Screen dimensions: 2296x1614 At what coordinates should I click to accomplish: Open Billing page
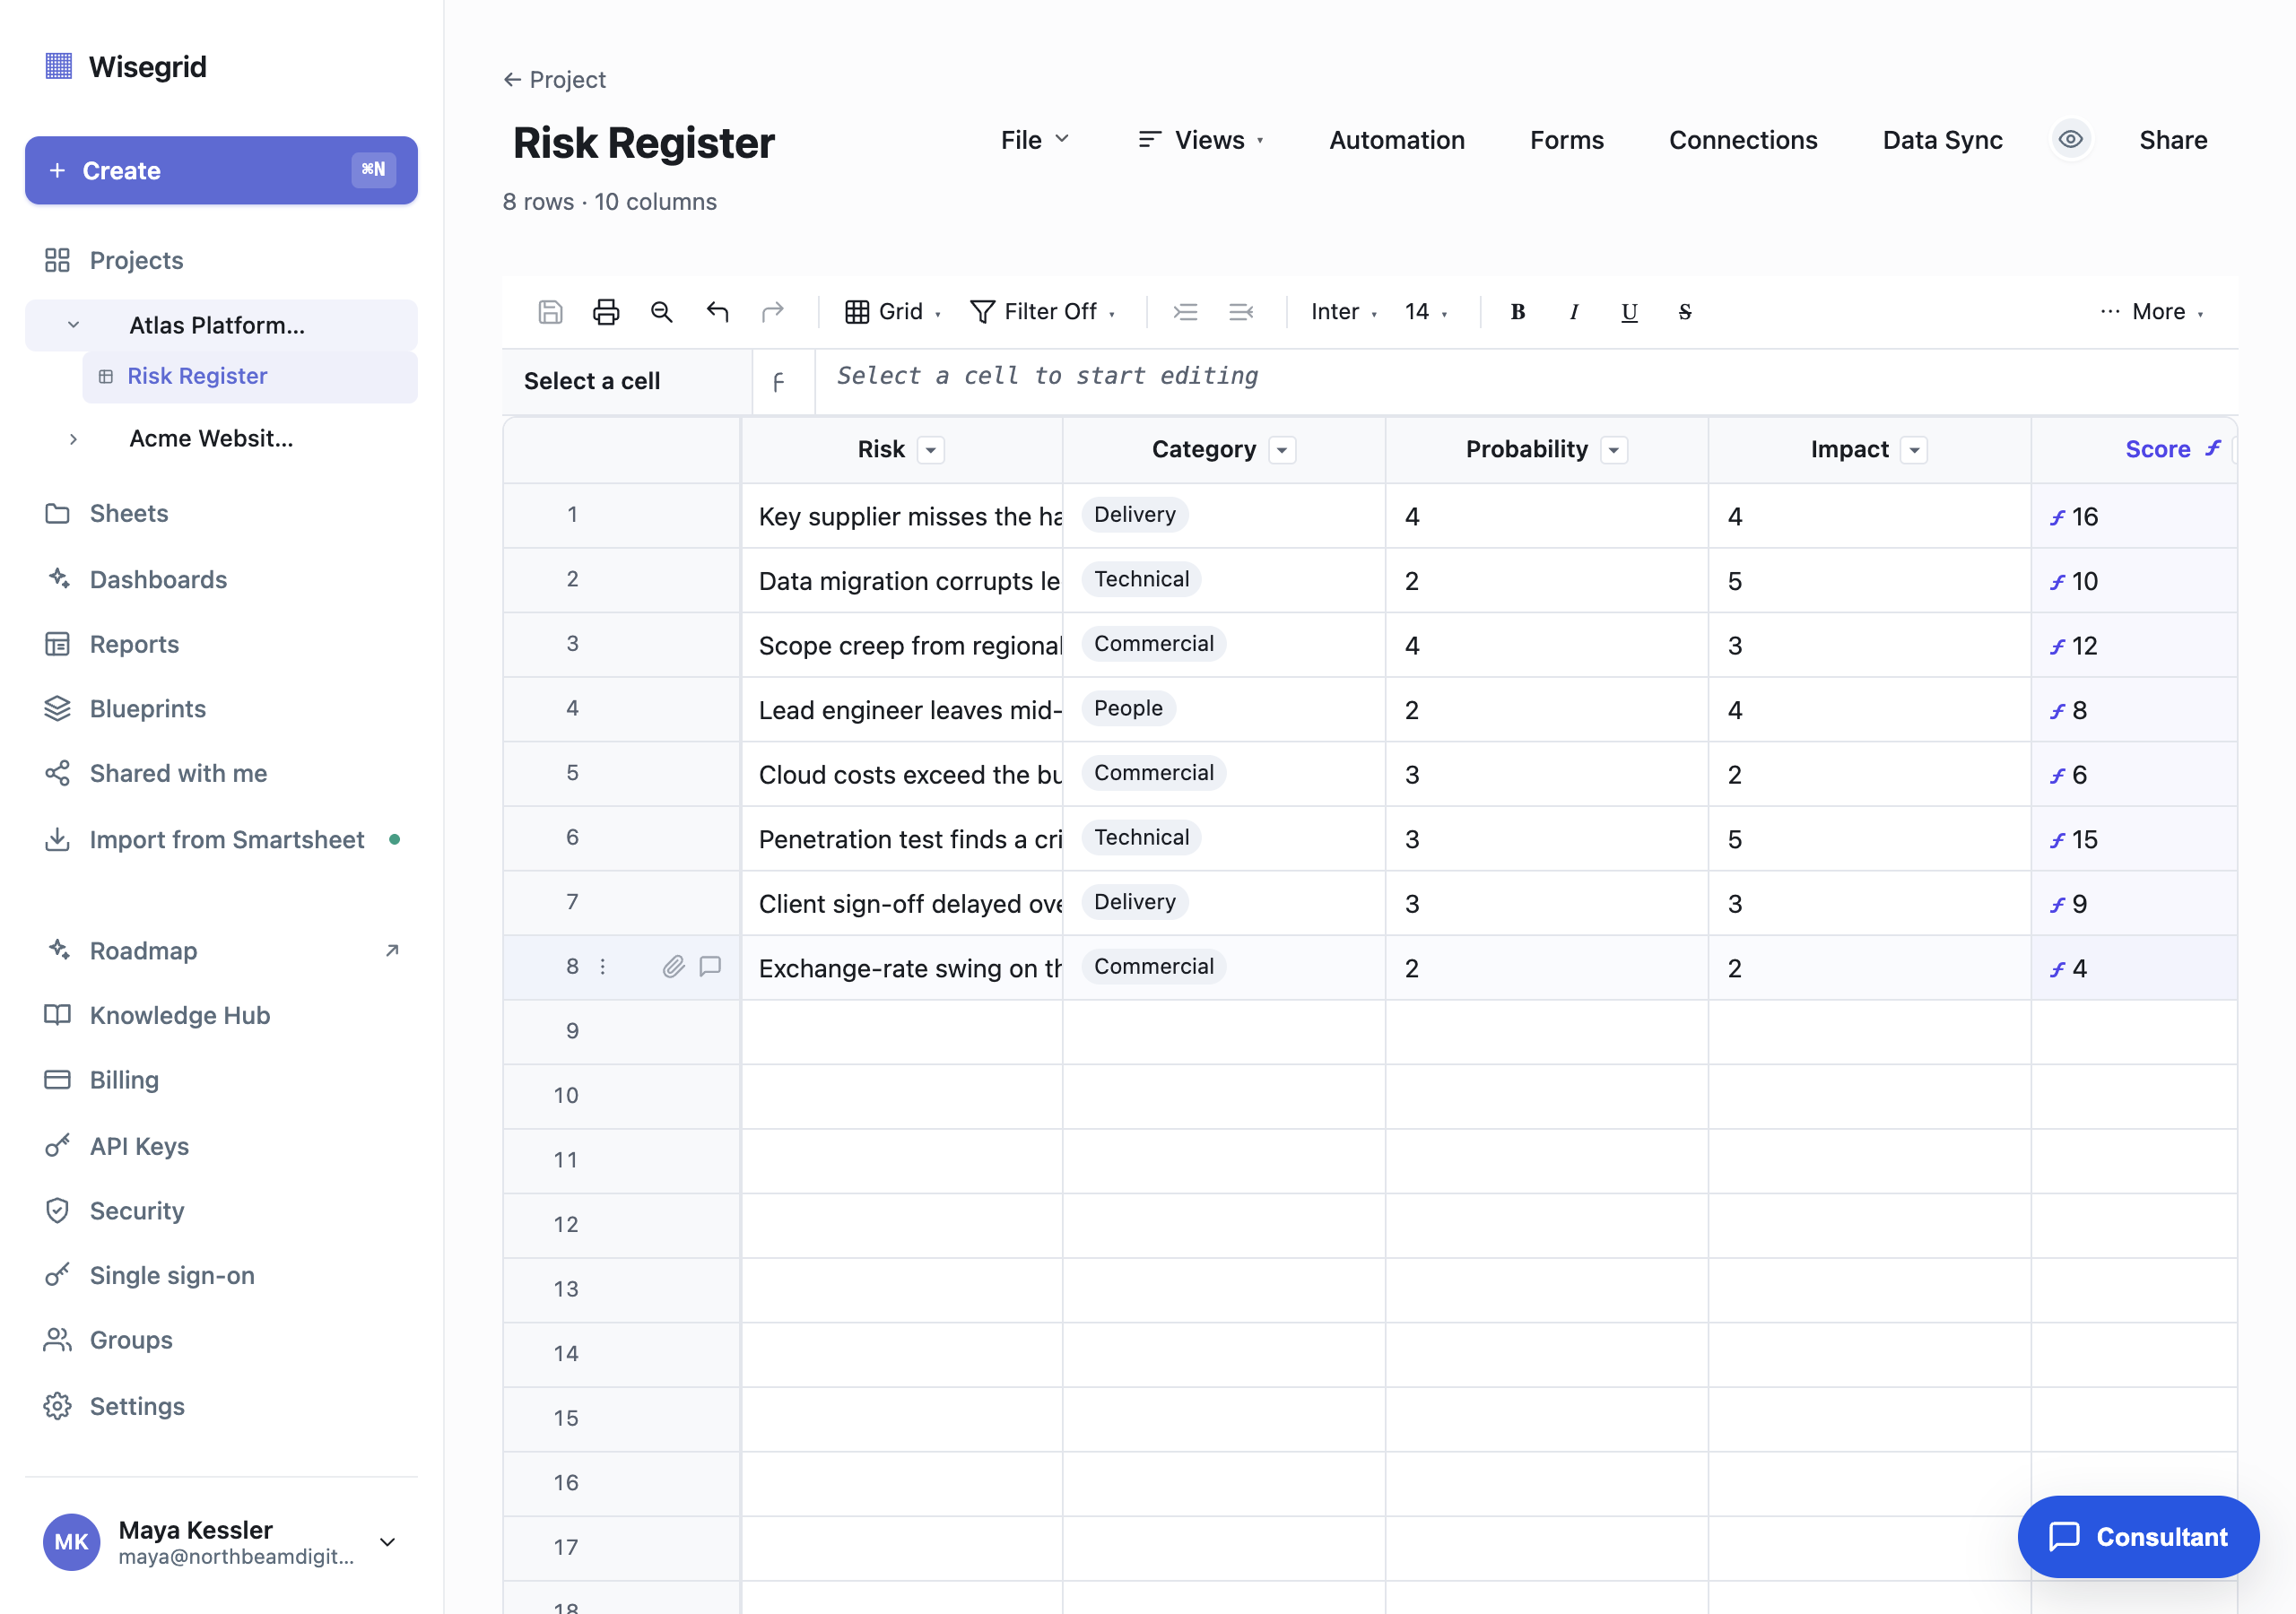coord(222,1080)
